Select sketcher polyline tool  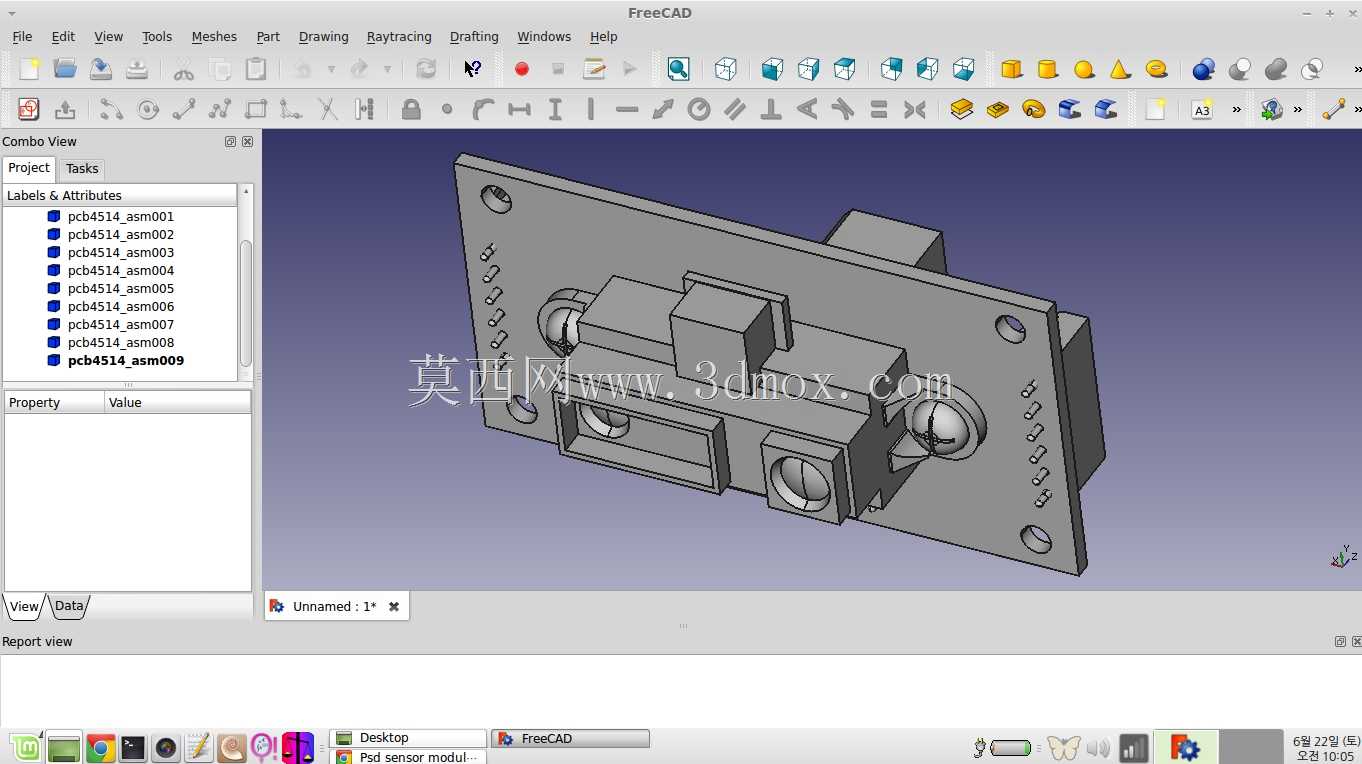[x=220, y=109]
